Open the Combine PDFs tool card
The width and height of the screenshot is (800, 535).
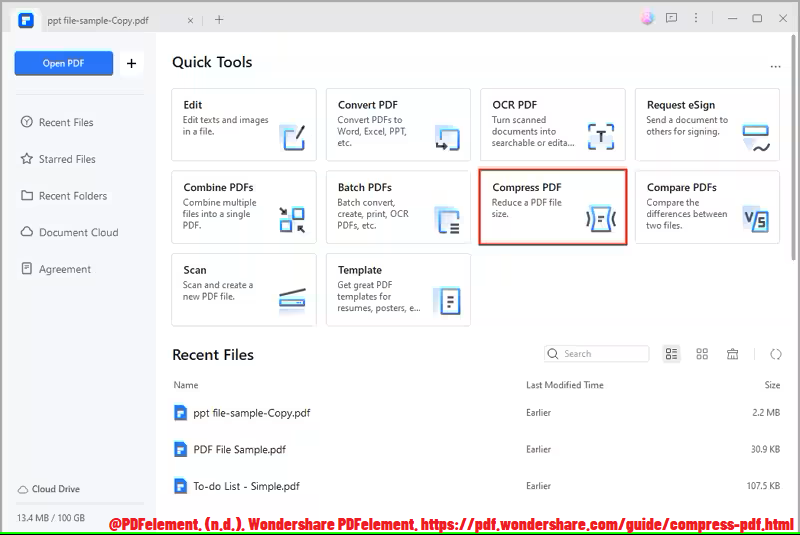click(x=244, y=207)
